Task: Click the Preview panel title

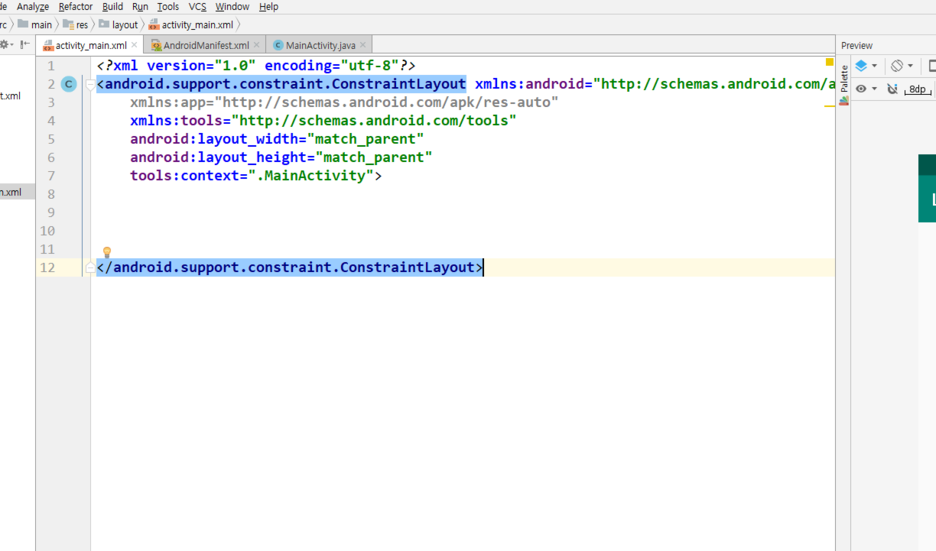Action: point(857,45)
